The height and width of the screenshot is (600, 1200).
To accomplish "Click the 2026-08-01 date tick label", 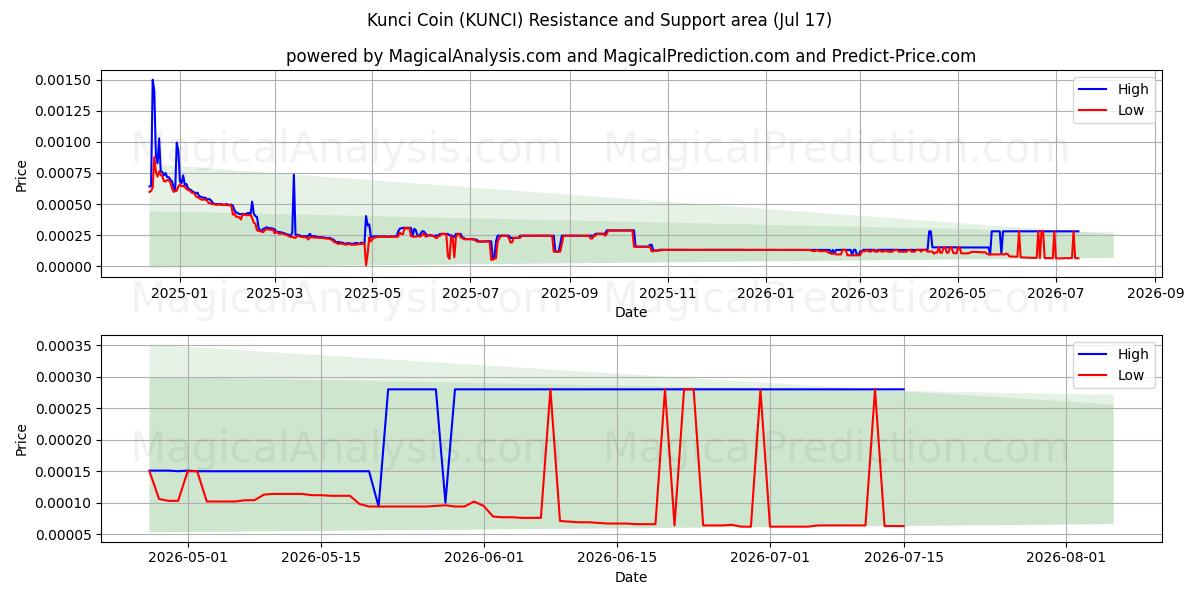I will tap(1066, 558).
